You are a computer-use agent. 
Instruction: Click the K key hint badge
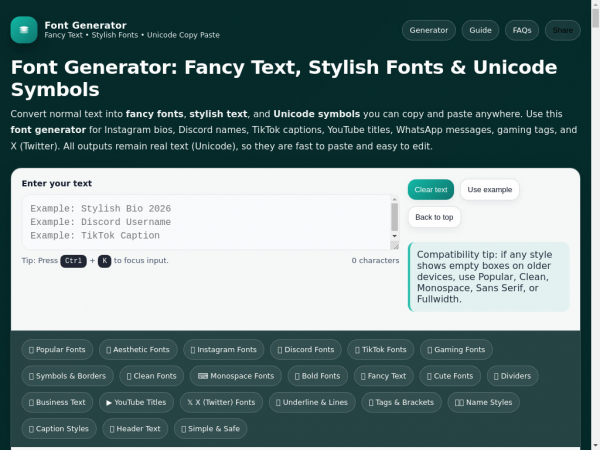tap(104, 261)
